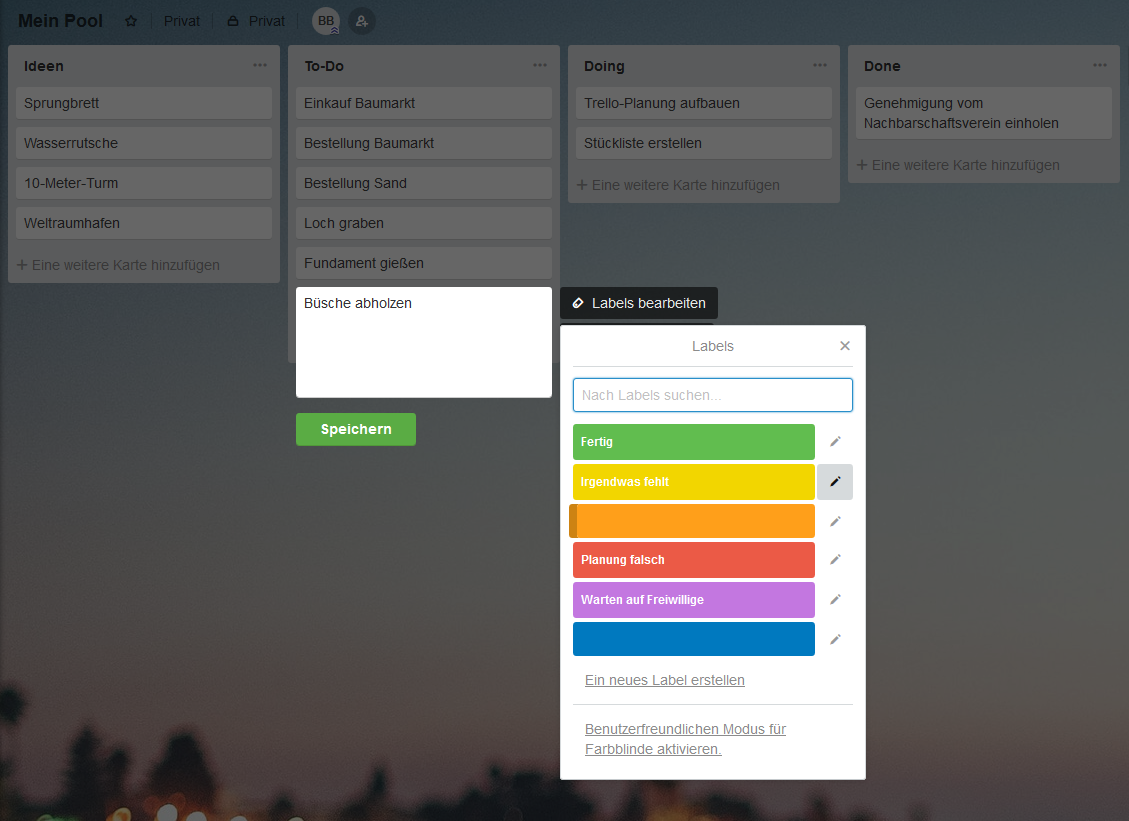Edit the orange label via pencil icon
The image size is (1129, 821).
coord(835,521)
